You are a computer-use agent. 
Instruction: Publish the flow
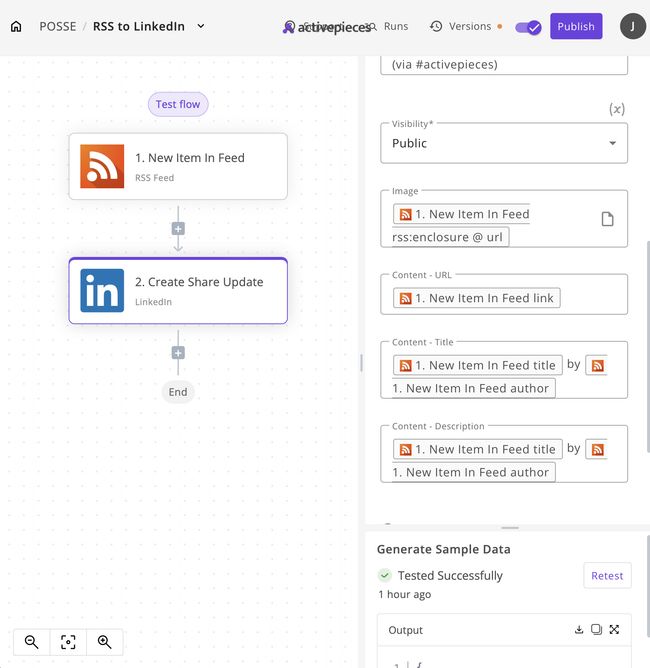[x=576, y=26]
